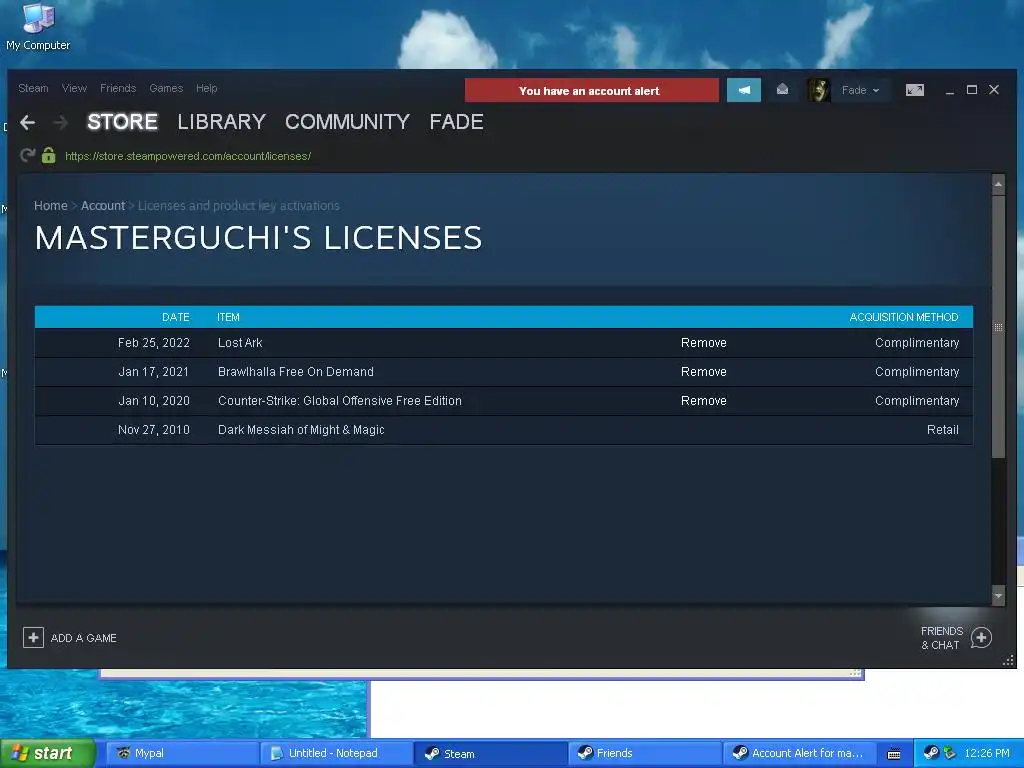Follow the Account breadcrumb link
The image size is (1024, 768).
103,206
